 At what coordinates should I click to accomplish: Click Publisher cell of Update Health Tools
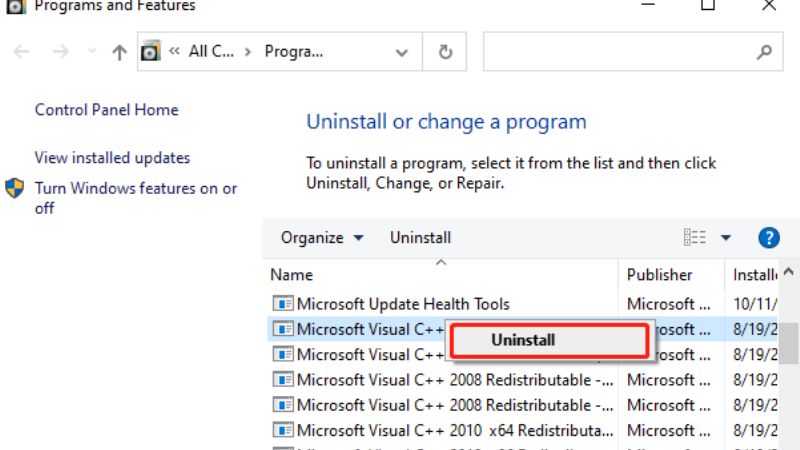click(668, 304)
